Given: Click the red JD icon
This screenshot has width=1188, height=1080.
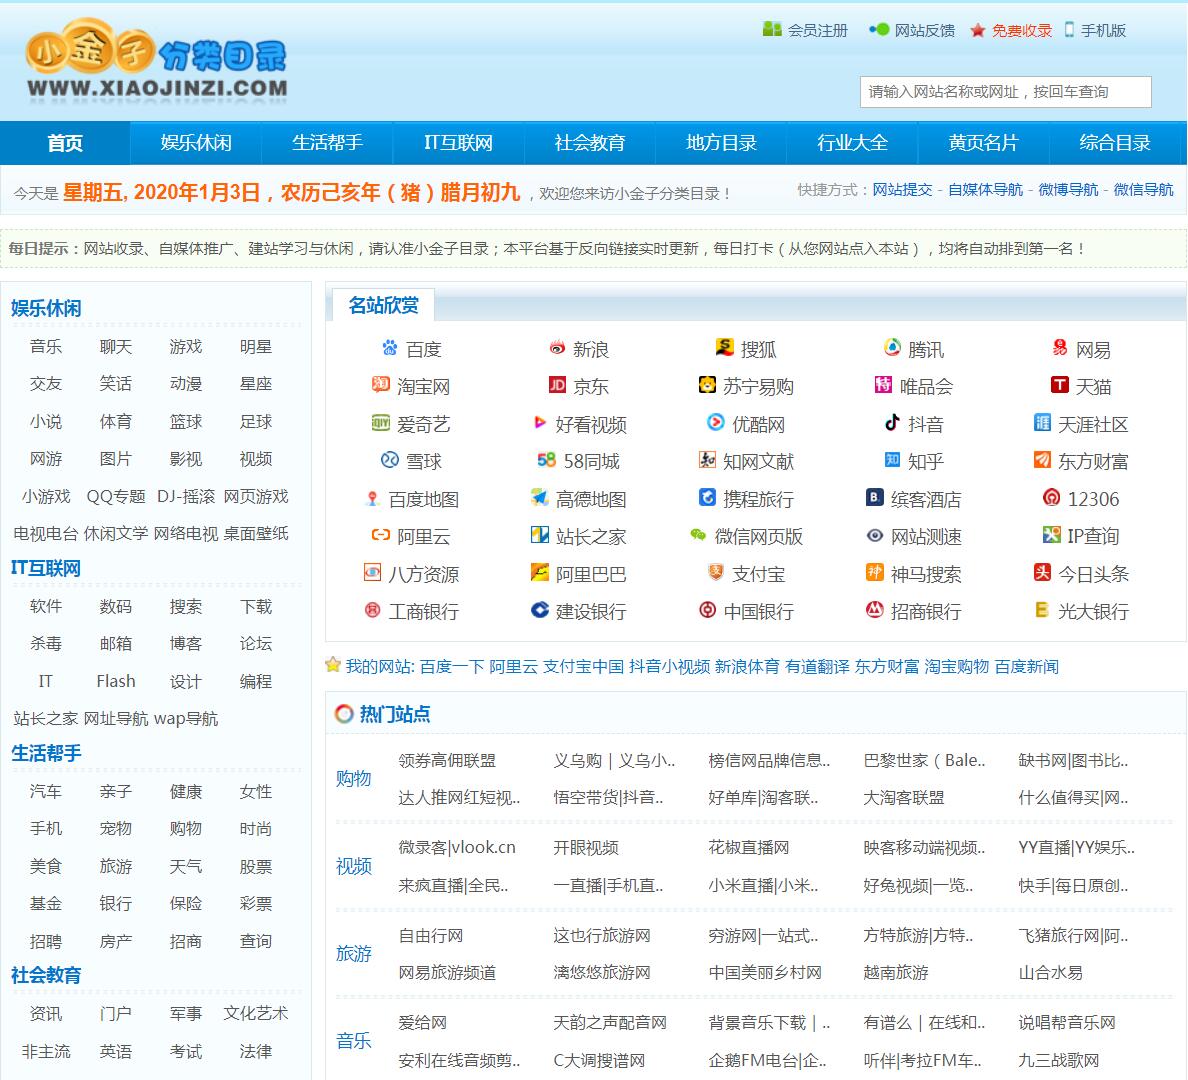Looking at the screenshot, I should 557,385.
